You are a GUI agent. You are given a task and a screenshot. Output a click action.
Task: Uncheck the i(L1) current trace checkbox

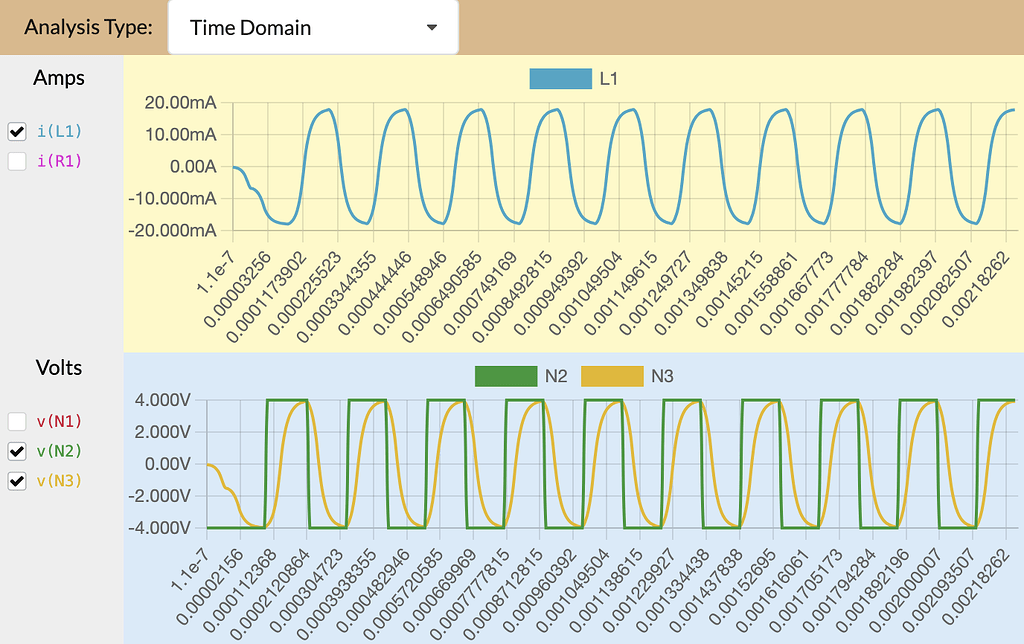click(x=16, y=131)
